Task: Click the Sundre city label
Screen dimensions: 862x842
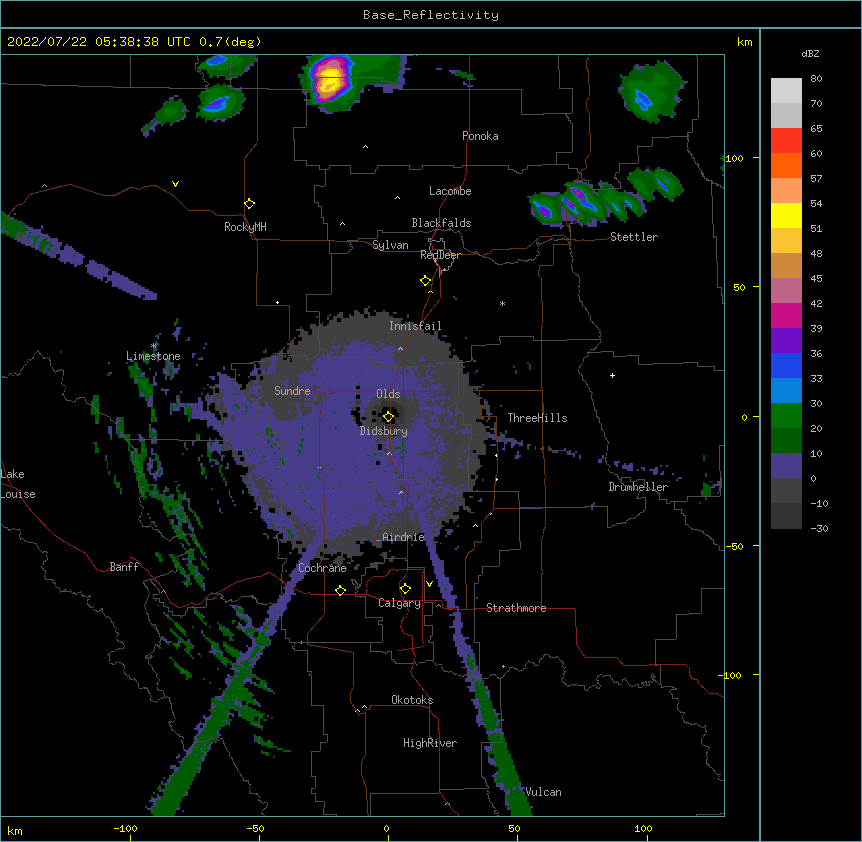Action: pyautogui.click(x=292, y=391)
